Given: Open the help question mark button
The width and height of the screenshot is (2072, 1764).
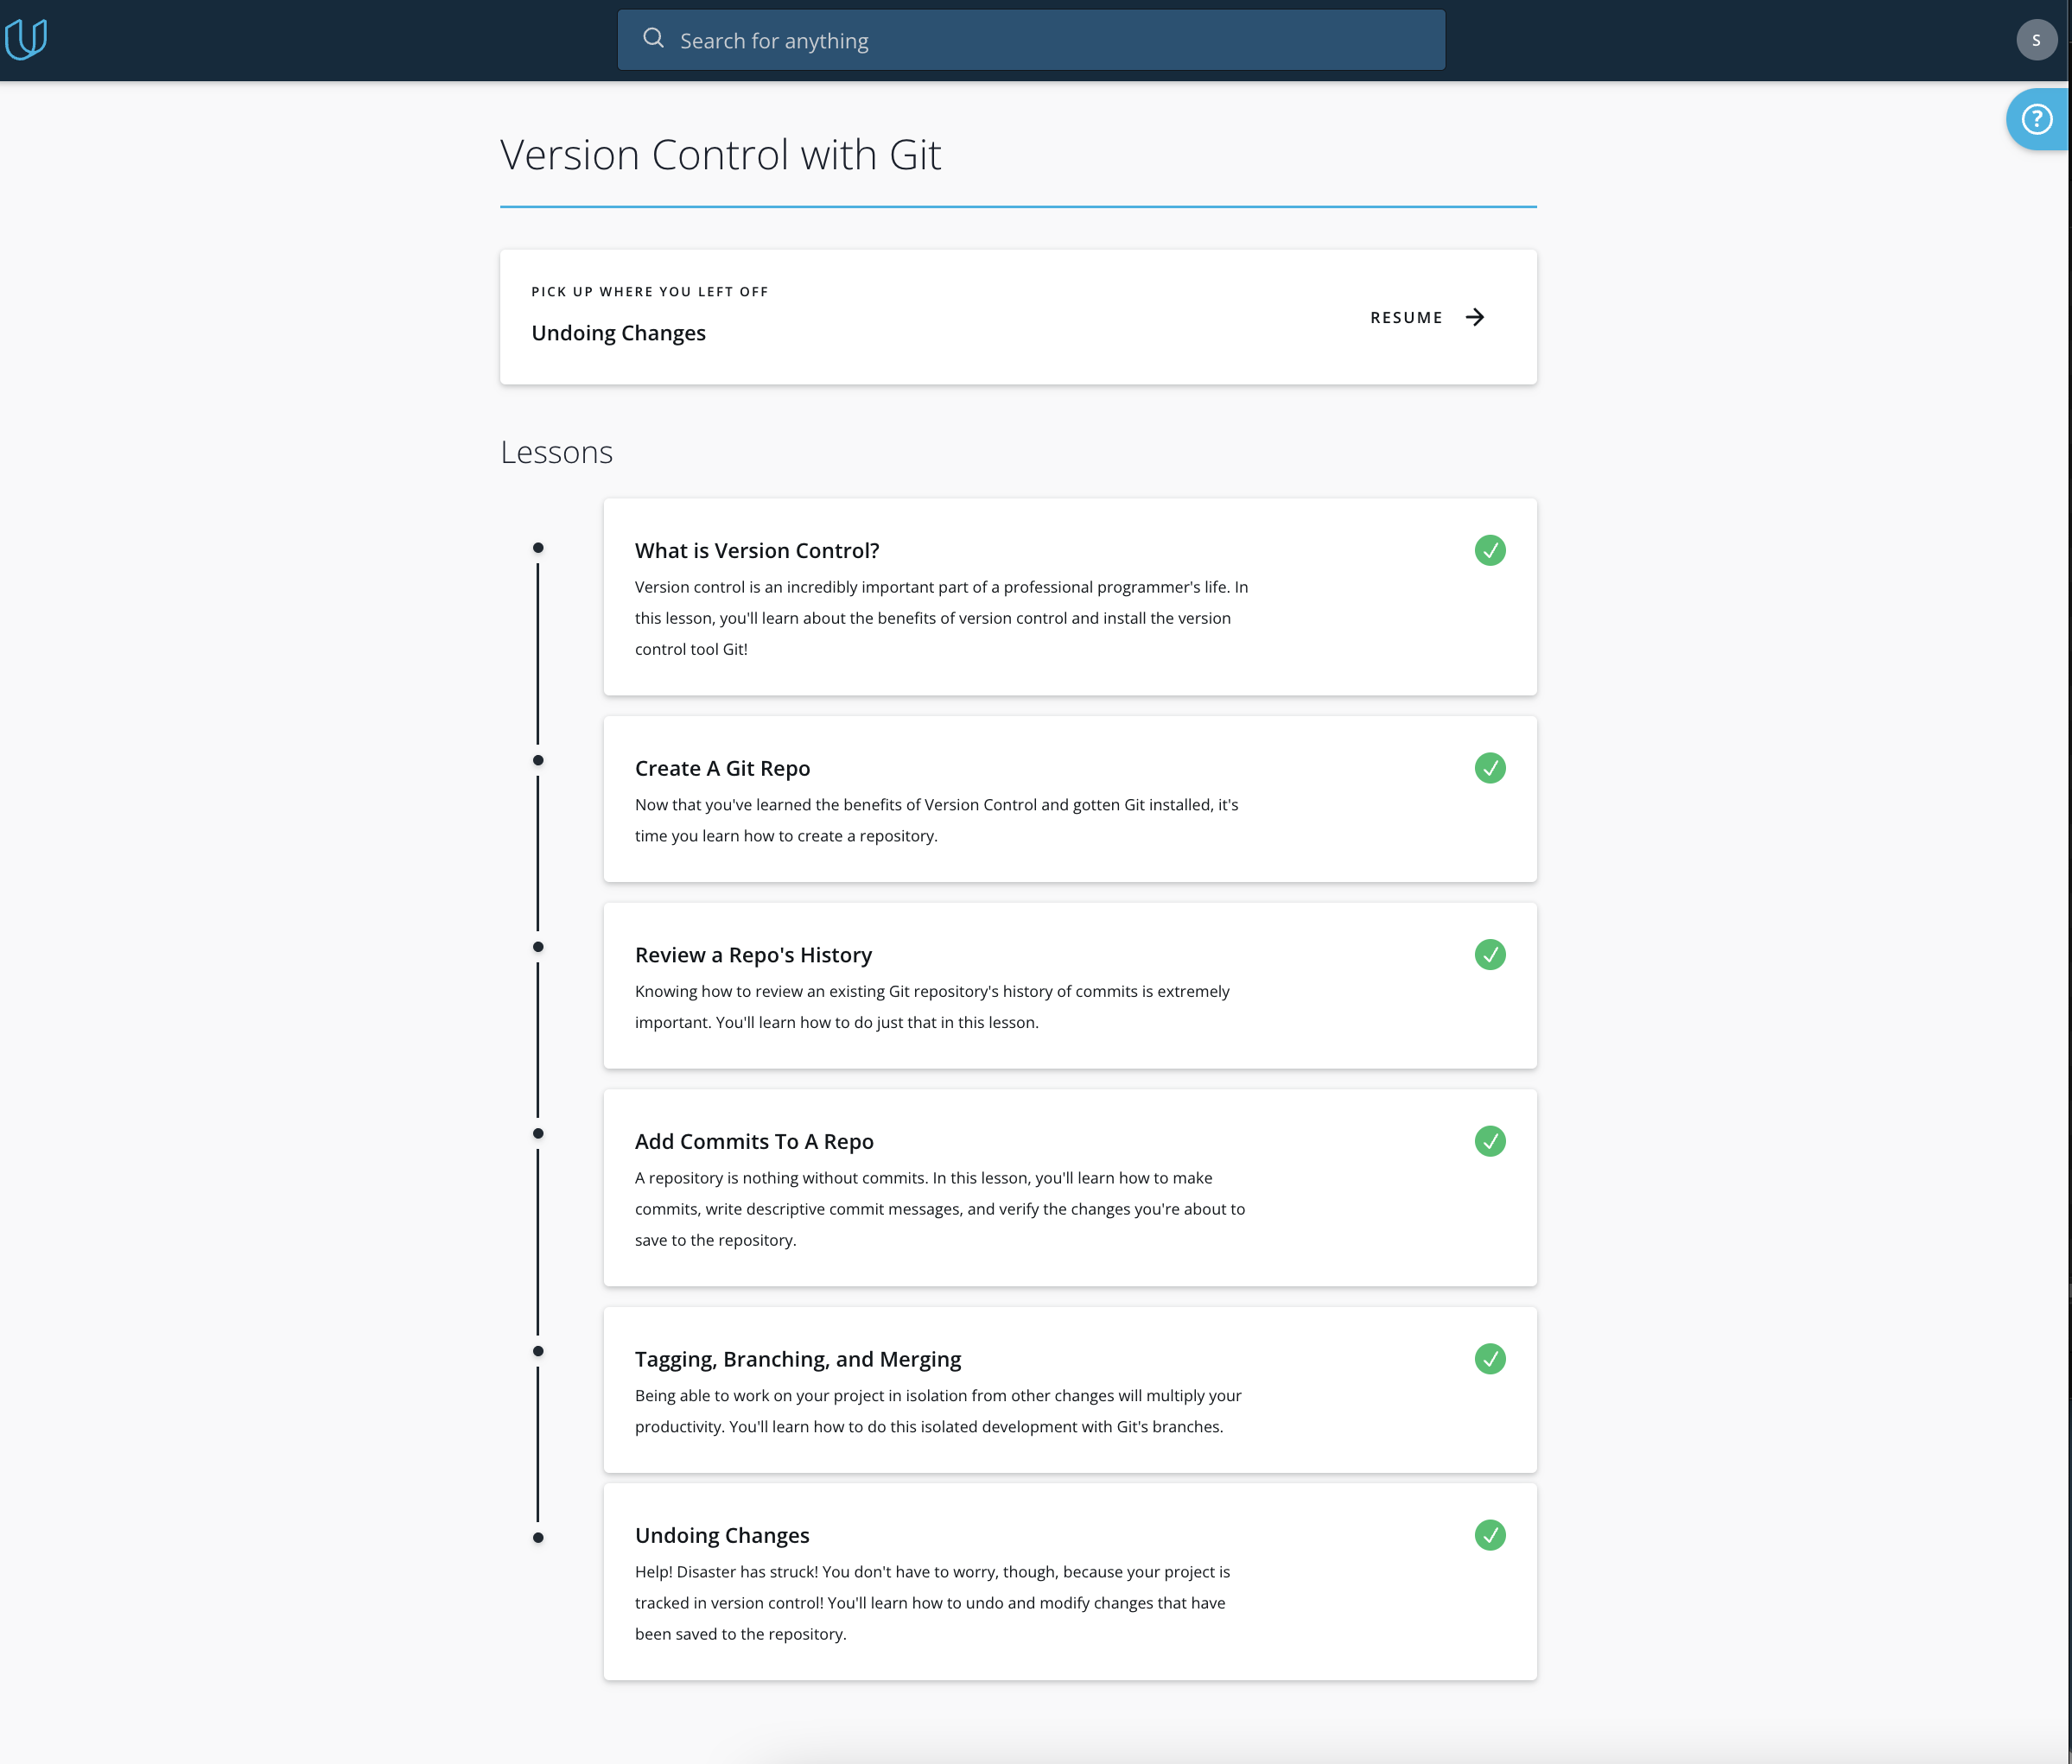Looking at the screenshot, I should 2037,120.
